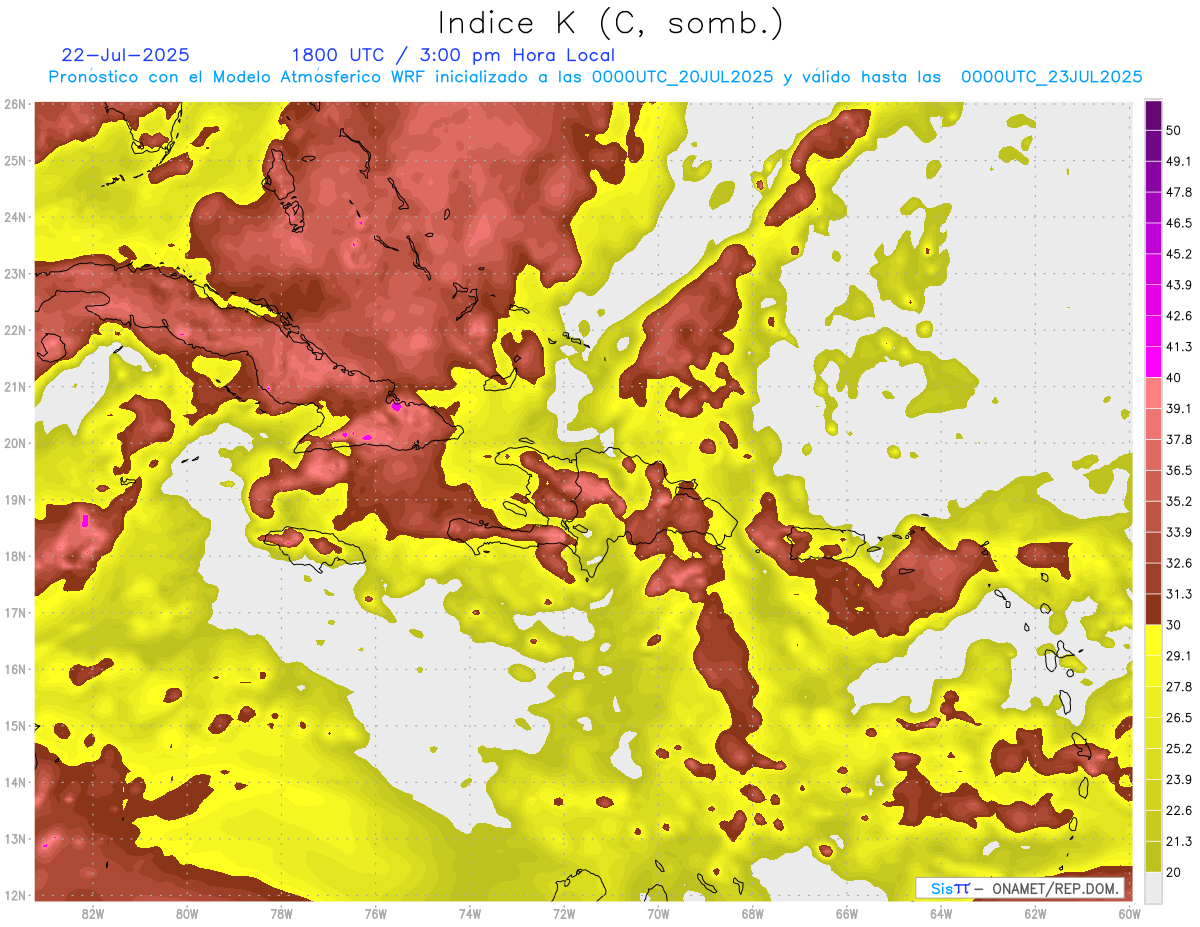Click the date "22-Jul-2025"
The image size is (1200, 927).
point(125,55)
